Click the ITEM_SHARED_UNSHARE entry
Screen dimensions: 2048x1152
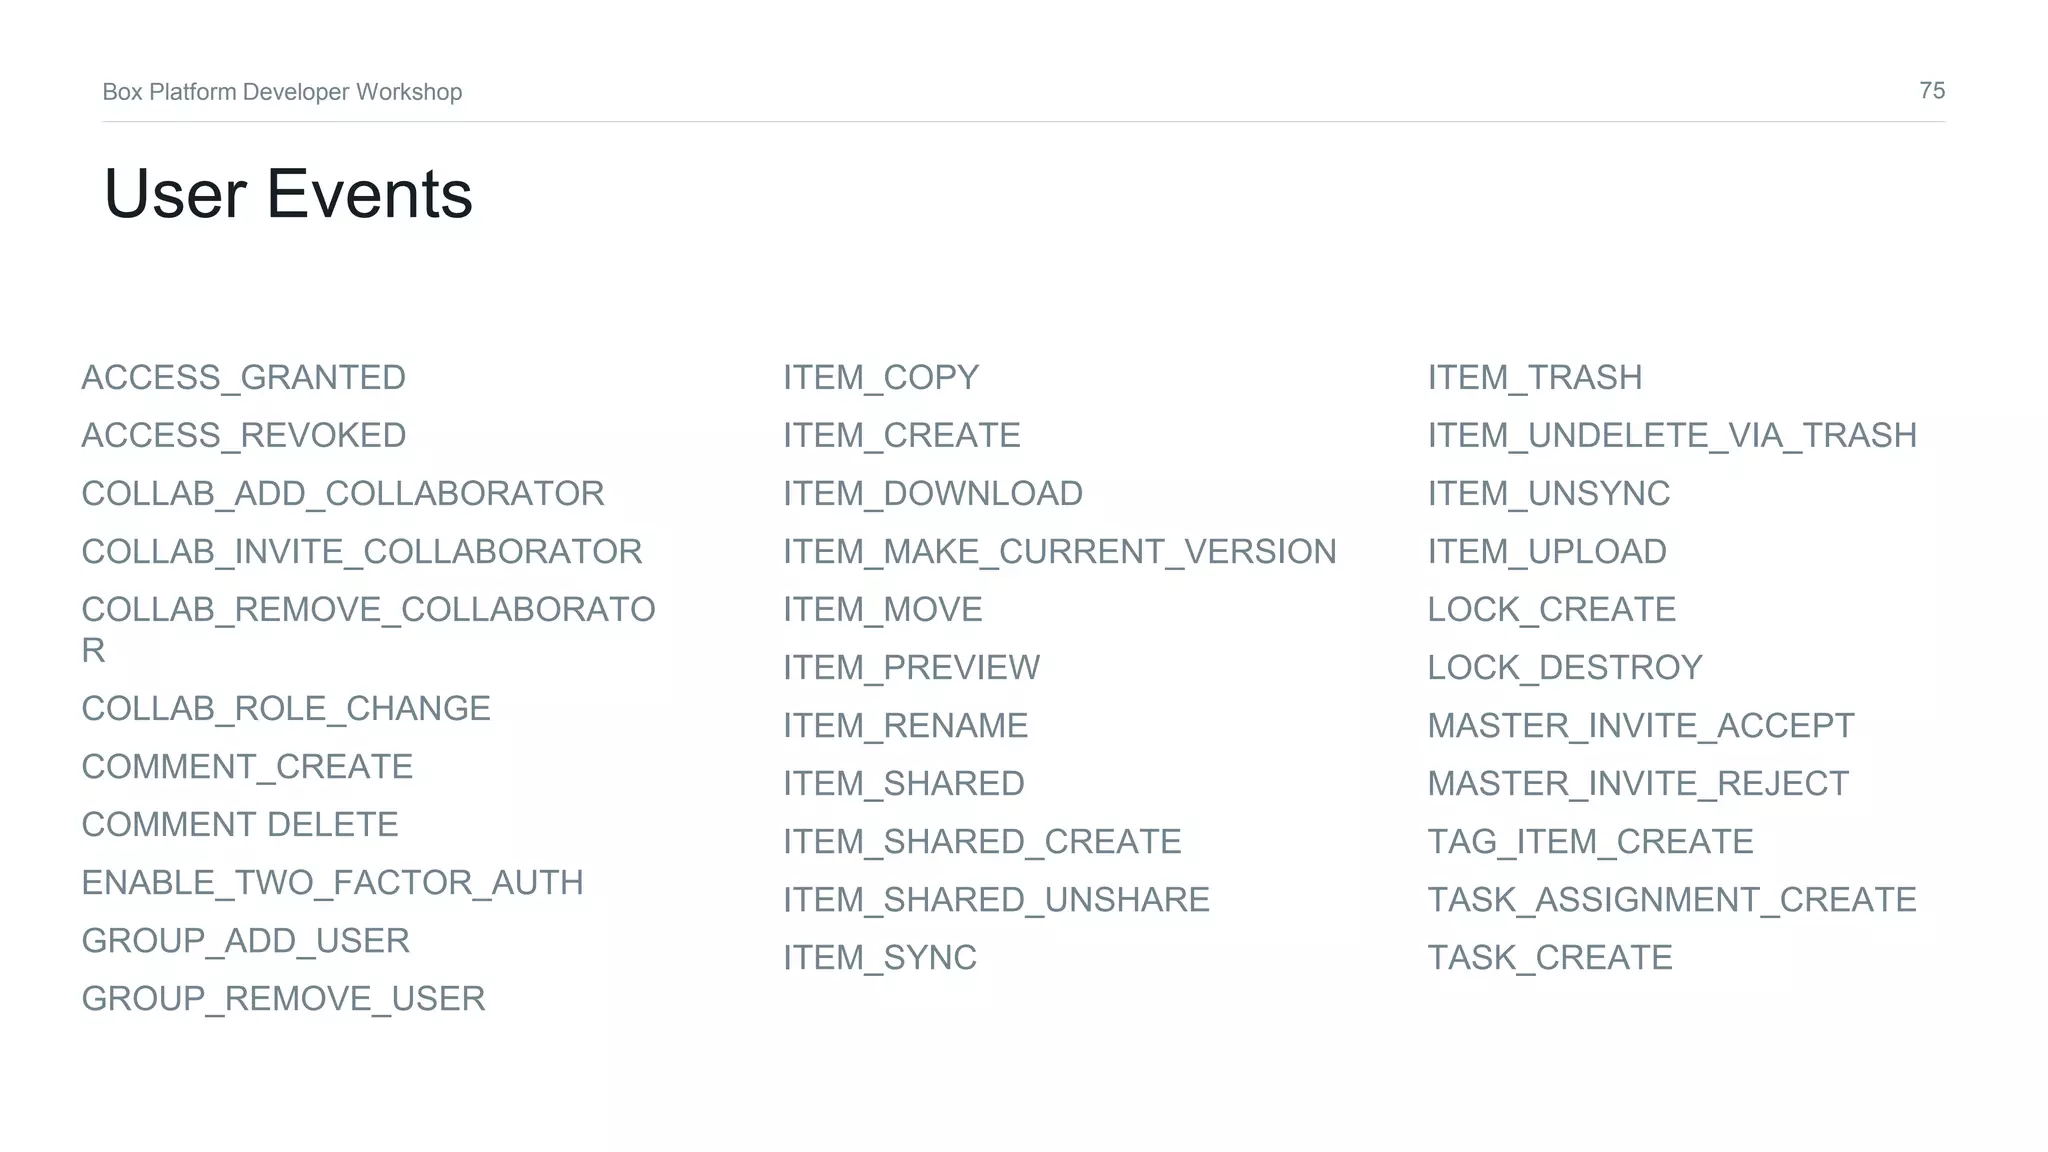tap(996, 899)
